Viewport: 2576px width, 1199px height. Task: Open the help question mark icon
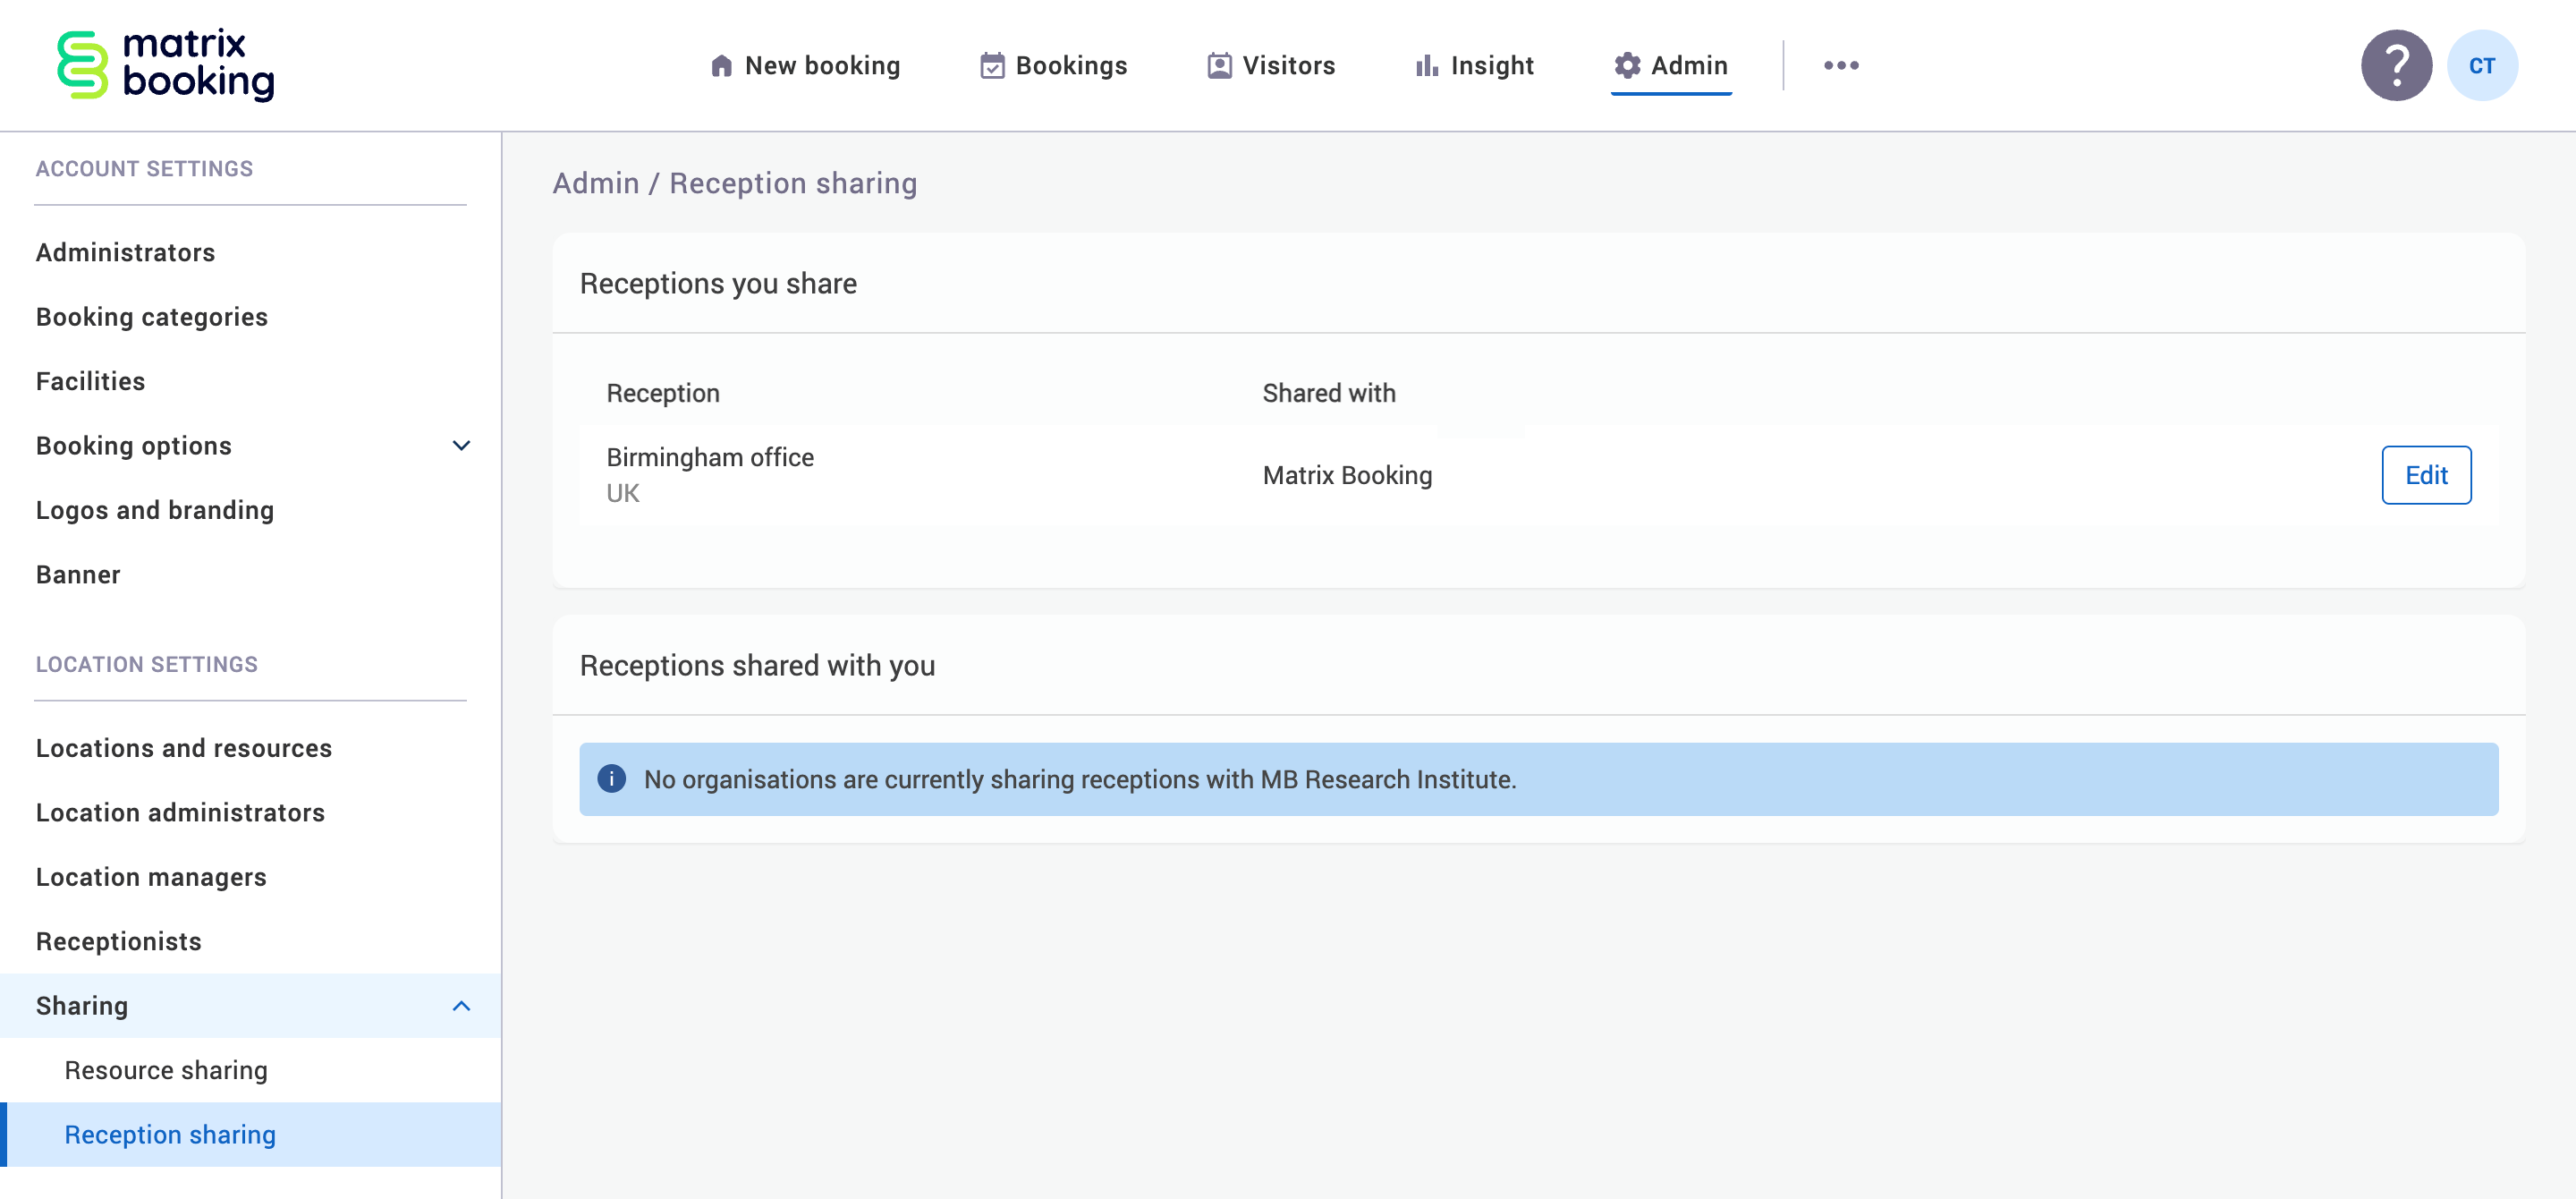pos(2395,66)
